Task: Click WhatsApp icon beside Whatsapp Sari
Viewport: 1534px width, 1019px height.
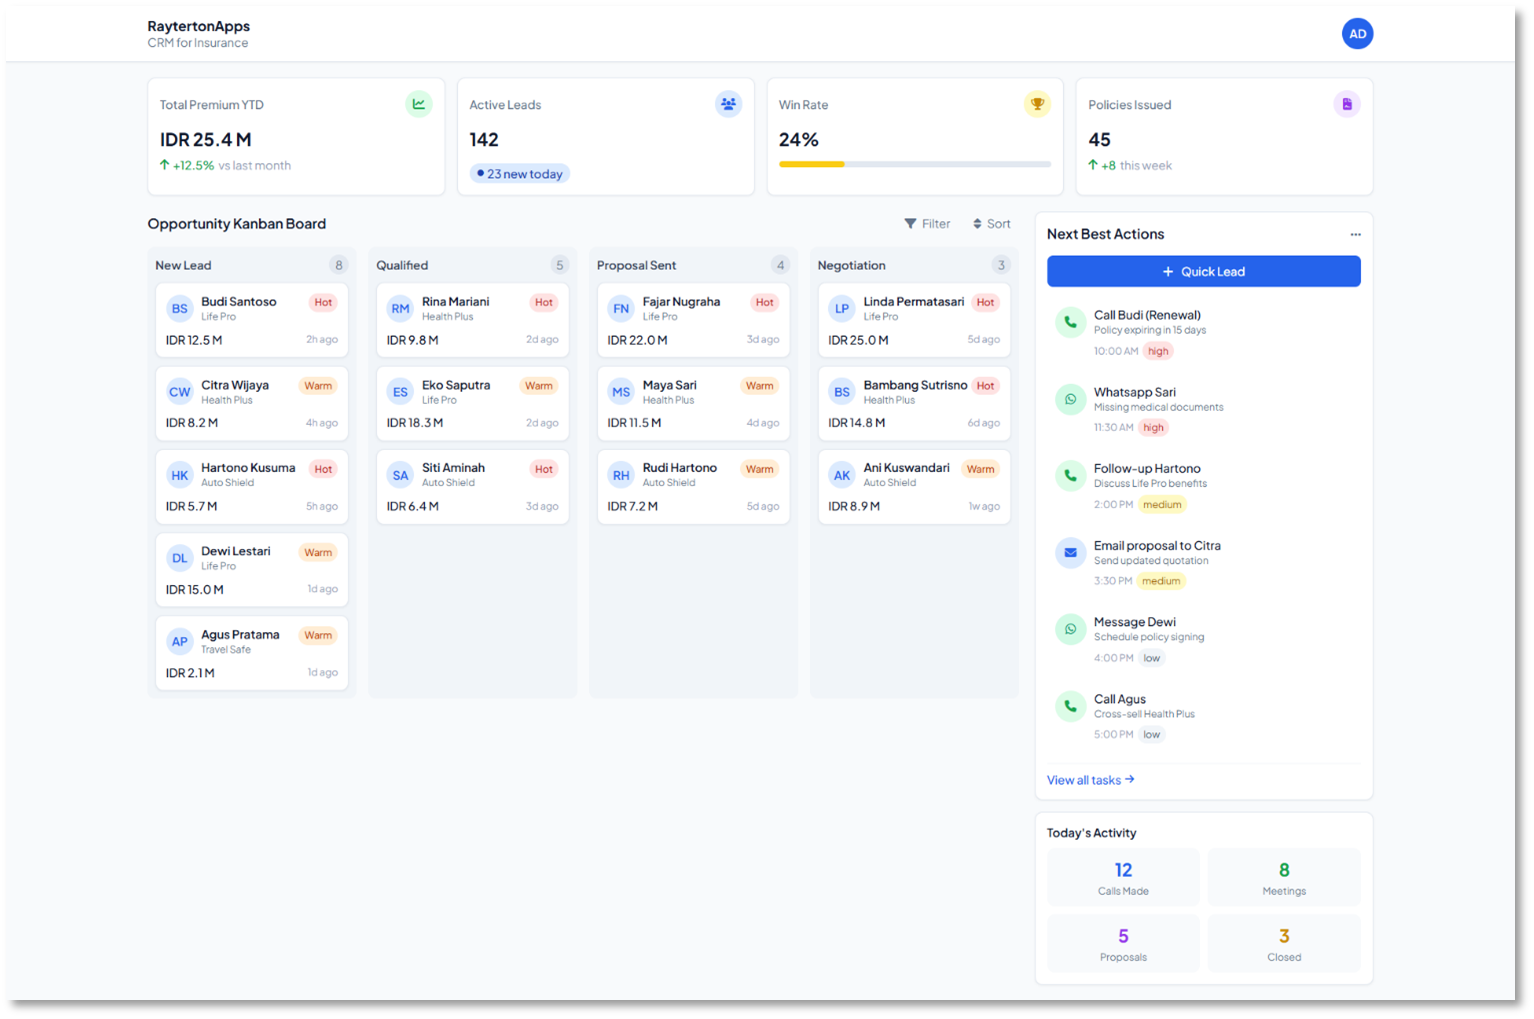Action: tap(1070, 399)
